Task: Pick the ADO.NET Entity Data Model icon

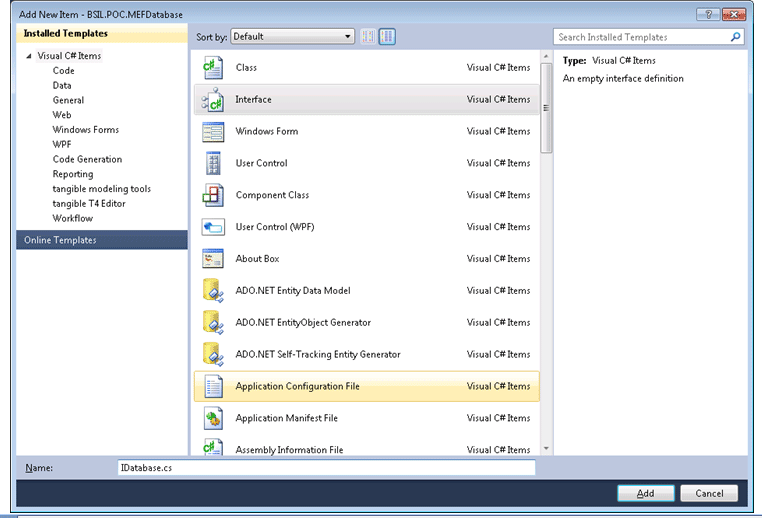Action: click(213, 291)
